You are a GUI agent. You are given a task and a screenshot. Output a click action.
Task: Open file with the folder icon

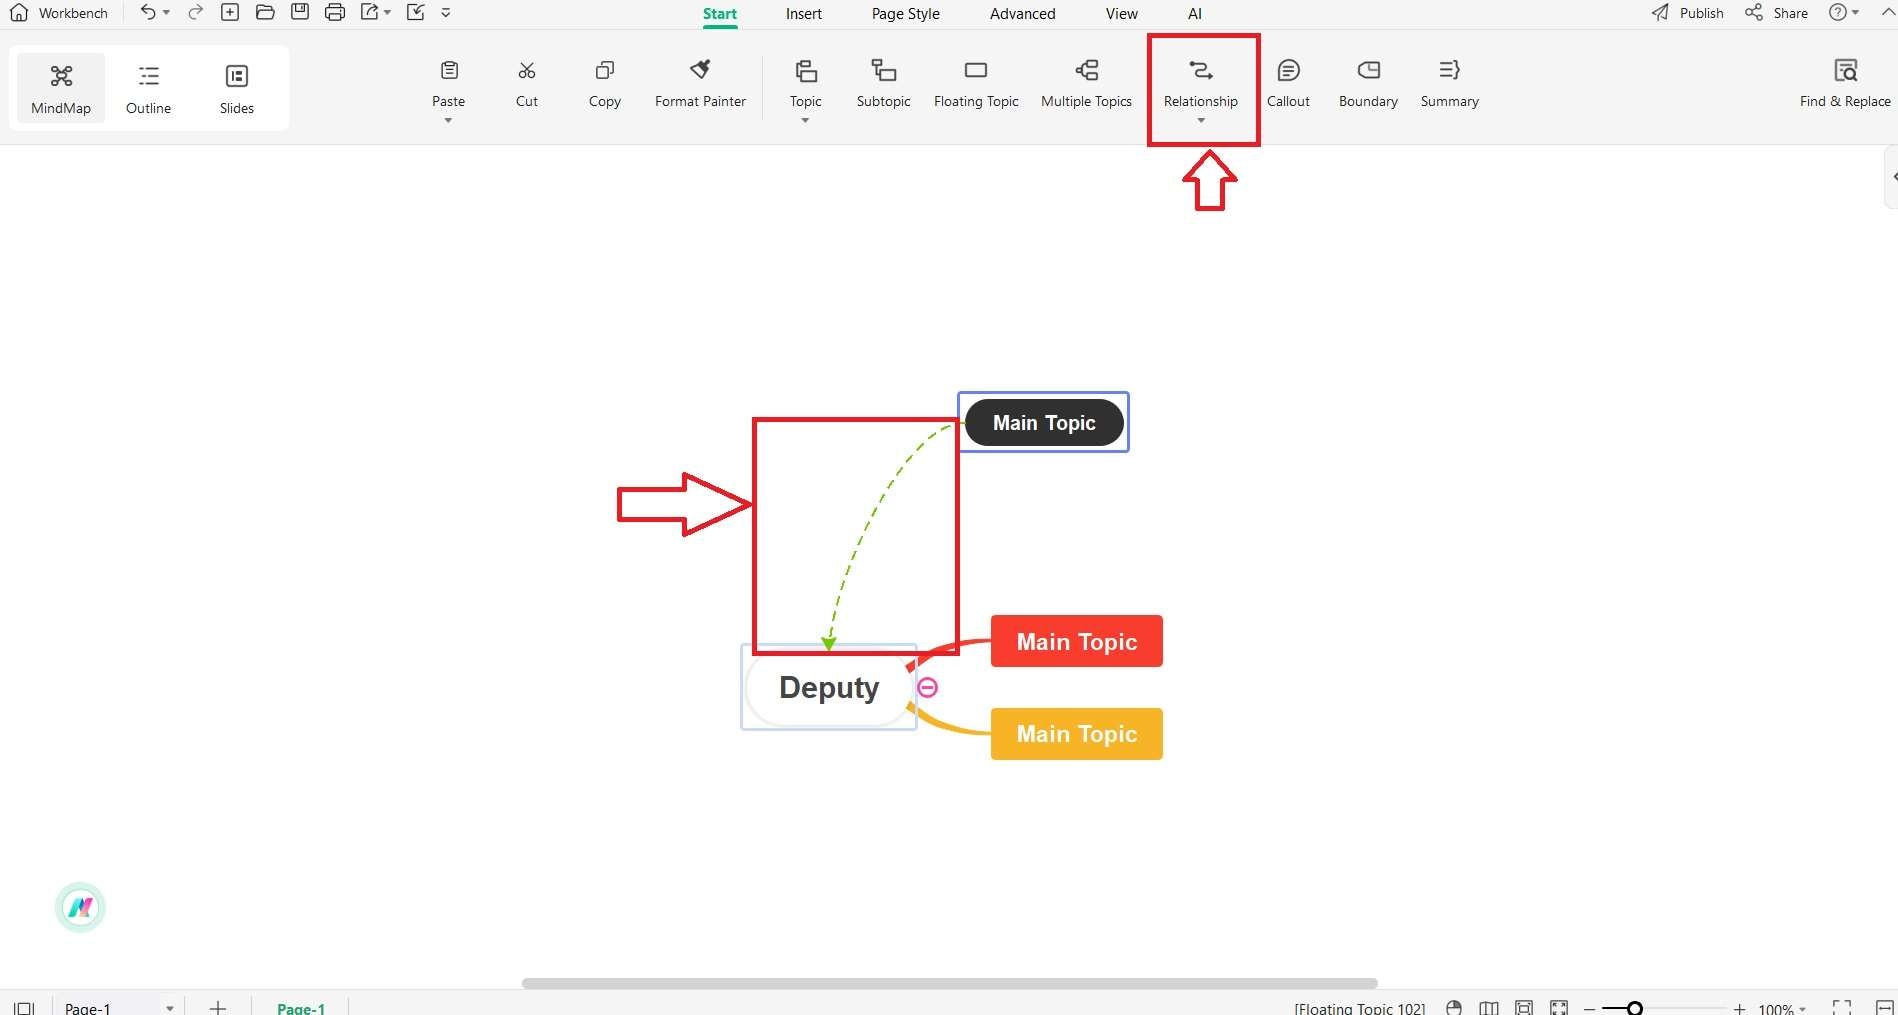pos(265,12)
